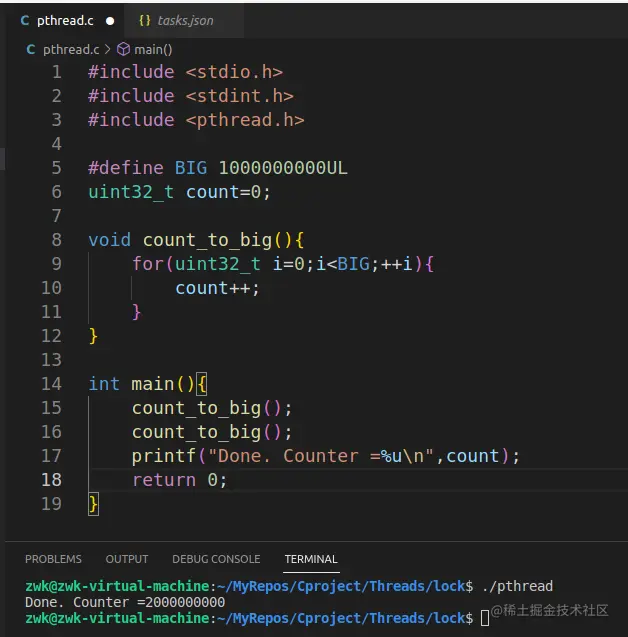Click the braces JSON icon on tasks.json tab
628x637 pixels.
[x=145, y=21]
